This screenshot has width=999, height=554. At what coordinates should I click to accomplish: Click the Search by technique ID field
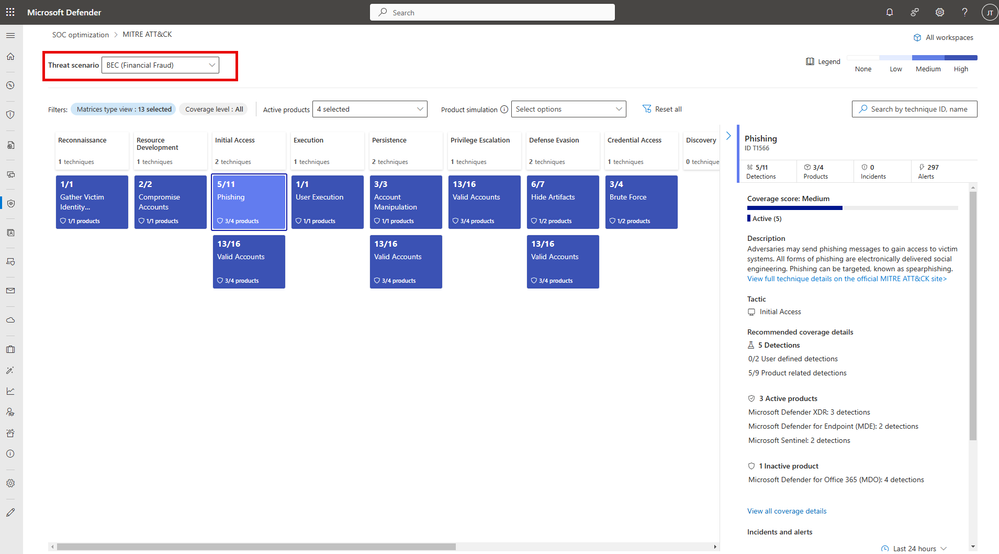[914, 109]
